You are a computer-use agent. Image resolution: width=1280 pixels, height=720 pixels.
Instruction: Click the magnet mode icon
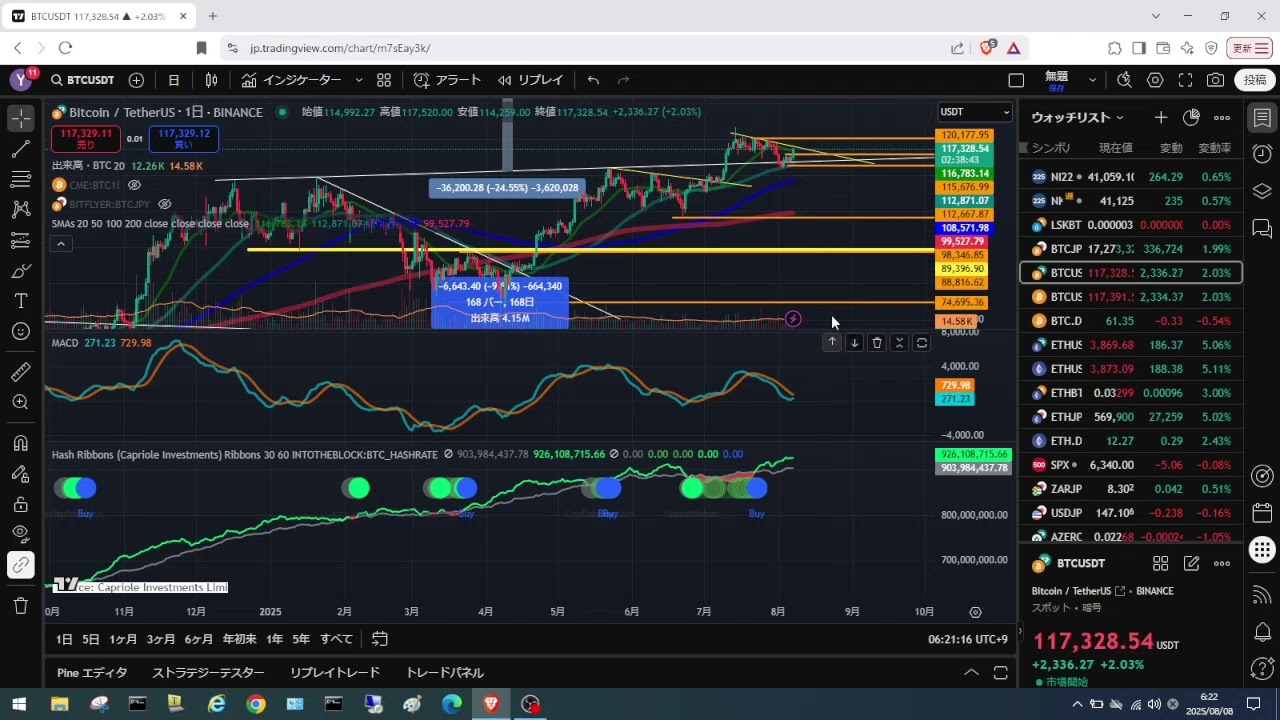pyautogui.click(x=20, y=443)
